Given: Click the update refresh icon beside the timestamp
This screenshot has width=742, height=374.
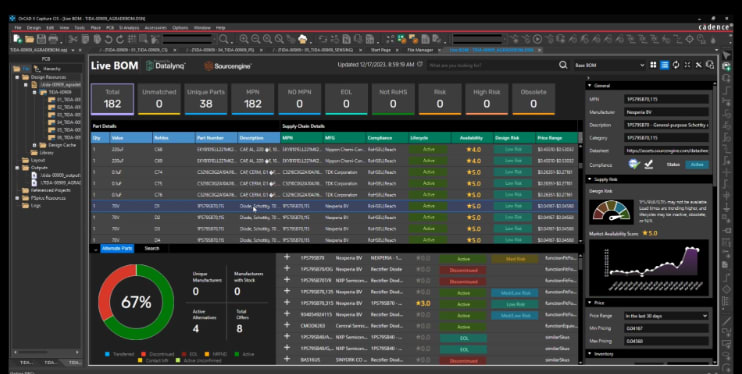Looking at the screenshot, I should coord(419,64).
